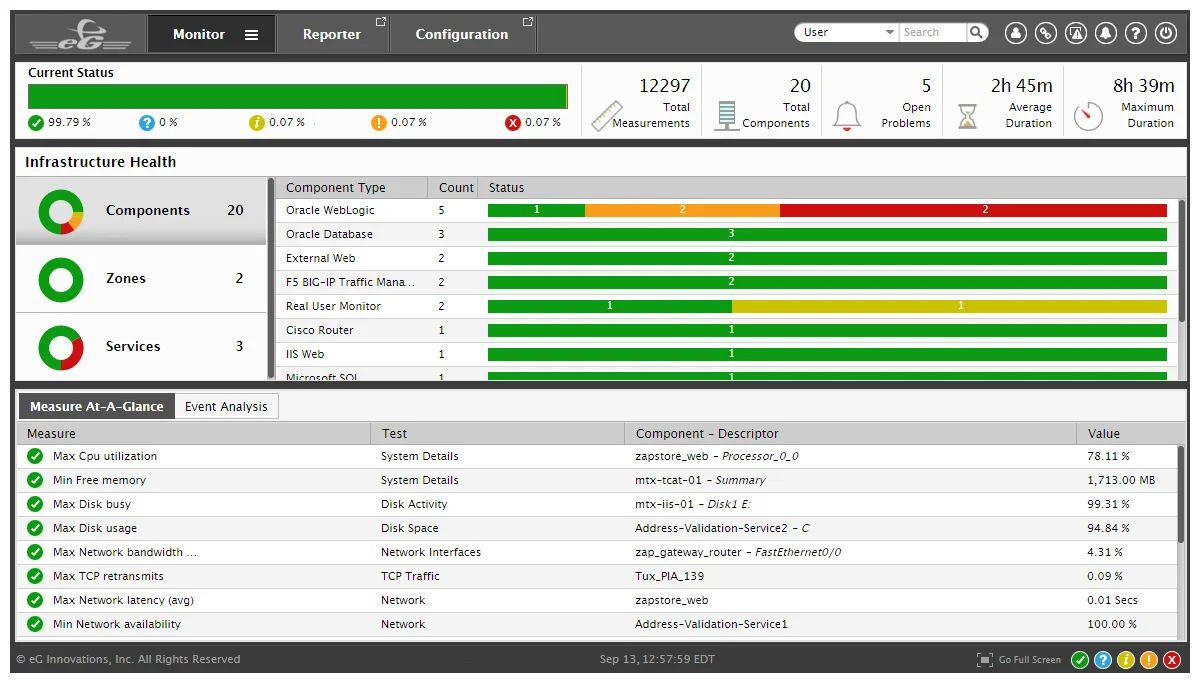Click the status icon for Min Free memory

(x=35, y=480)
